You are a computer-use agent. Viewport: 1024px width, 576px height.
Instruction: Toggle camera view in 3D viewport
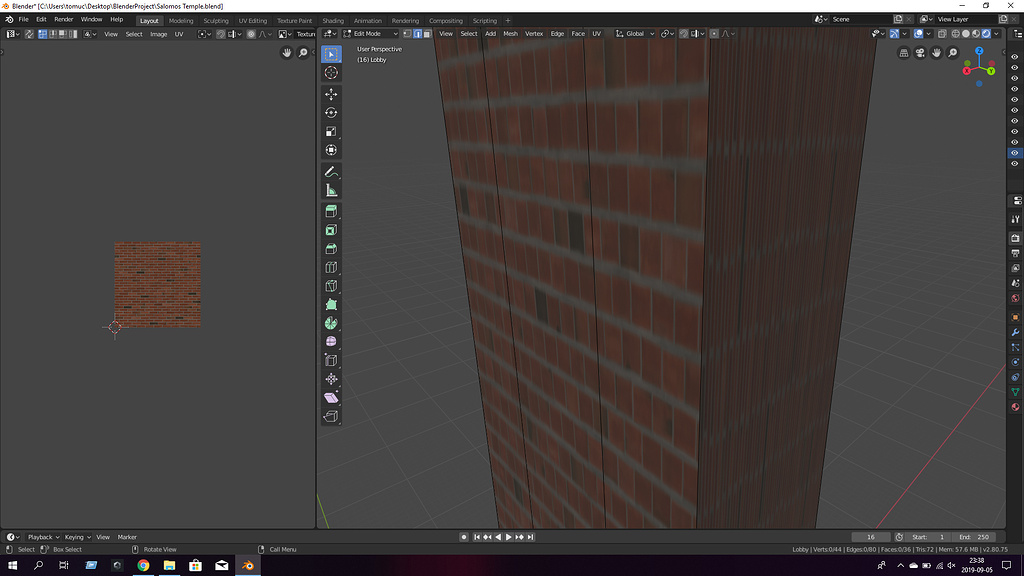click(x=920, y=53)
